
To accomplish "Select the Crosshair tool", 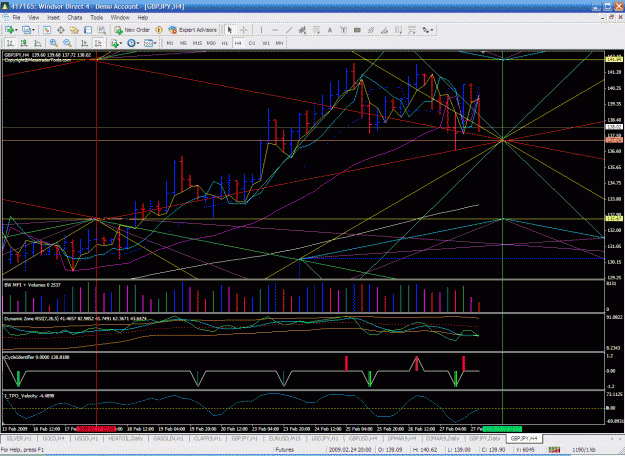I will [x=244, y=30].
